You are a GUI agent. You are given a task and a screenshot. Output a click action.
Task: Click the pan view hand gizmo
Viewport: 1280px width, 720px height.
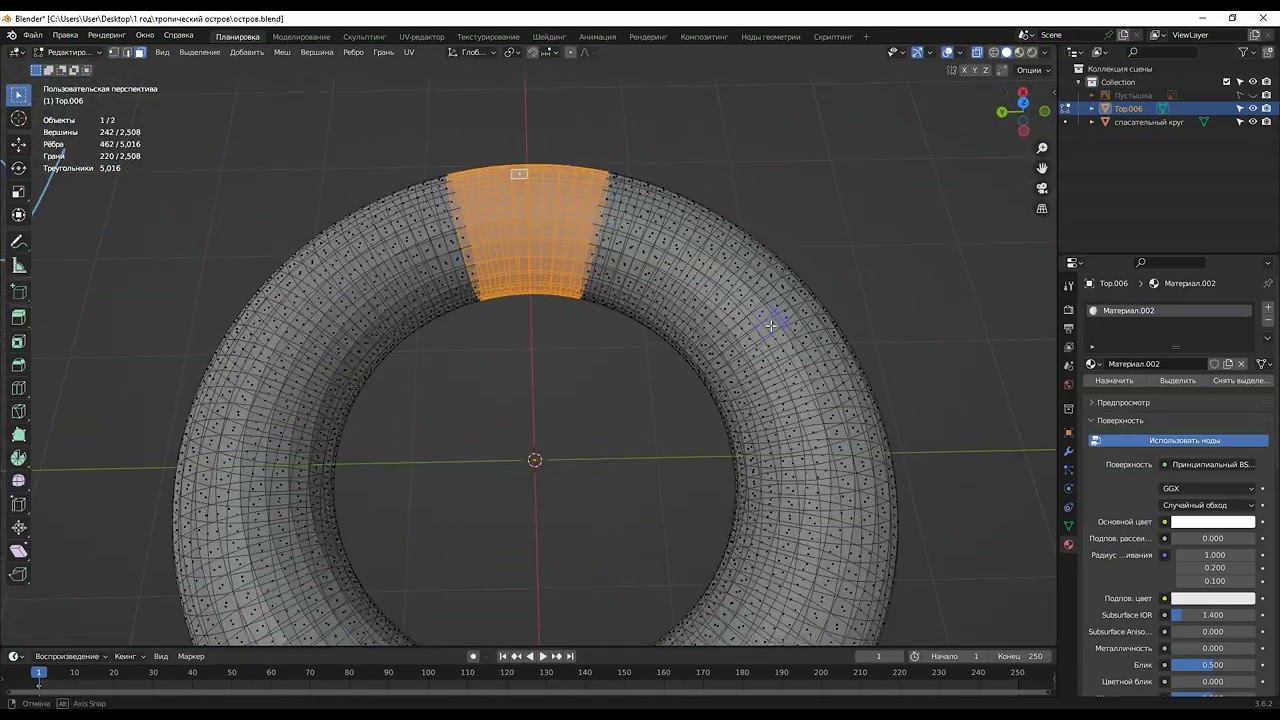(x=1042, y=168)
